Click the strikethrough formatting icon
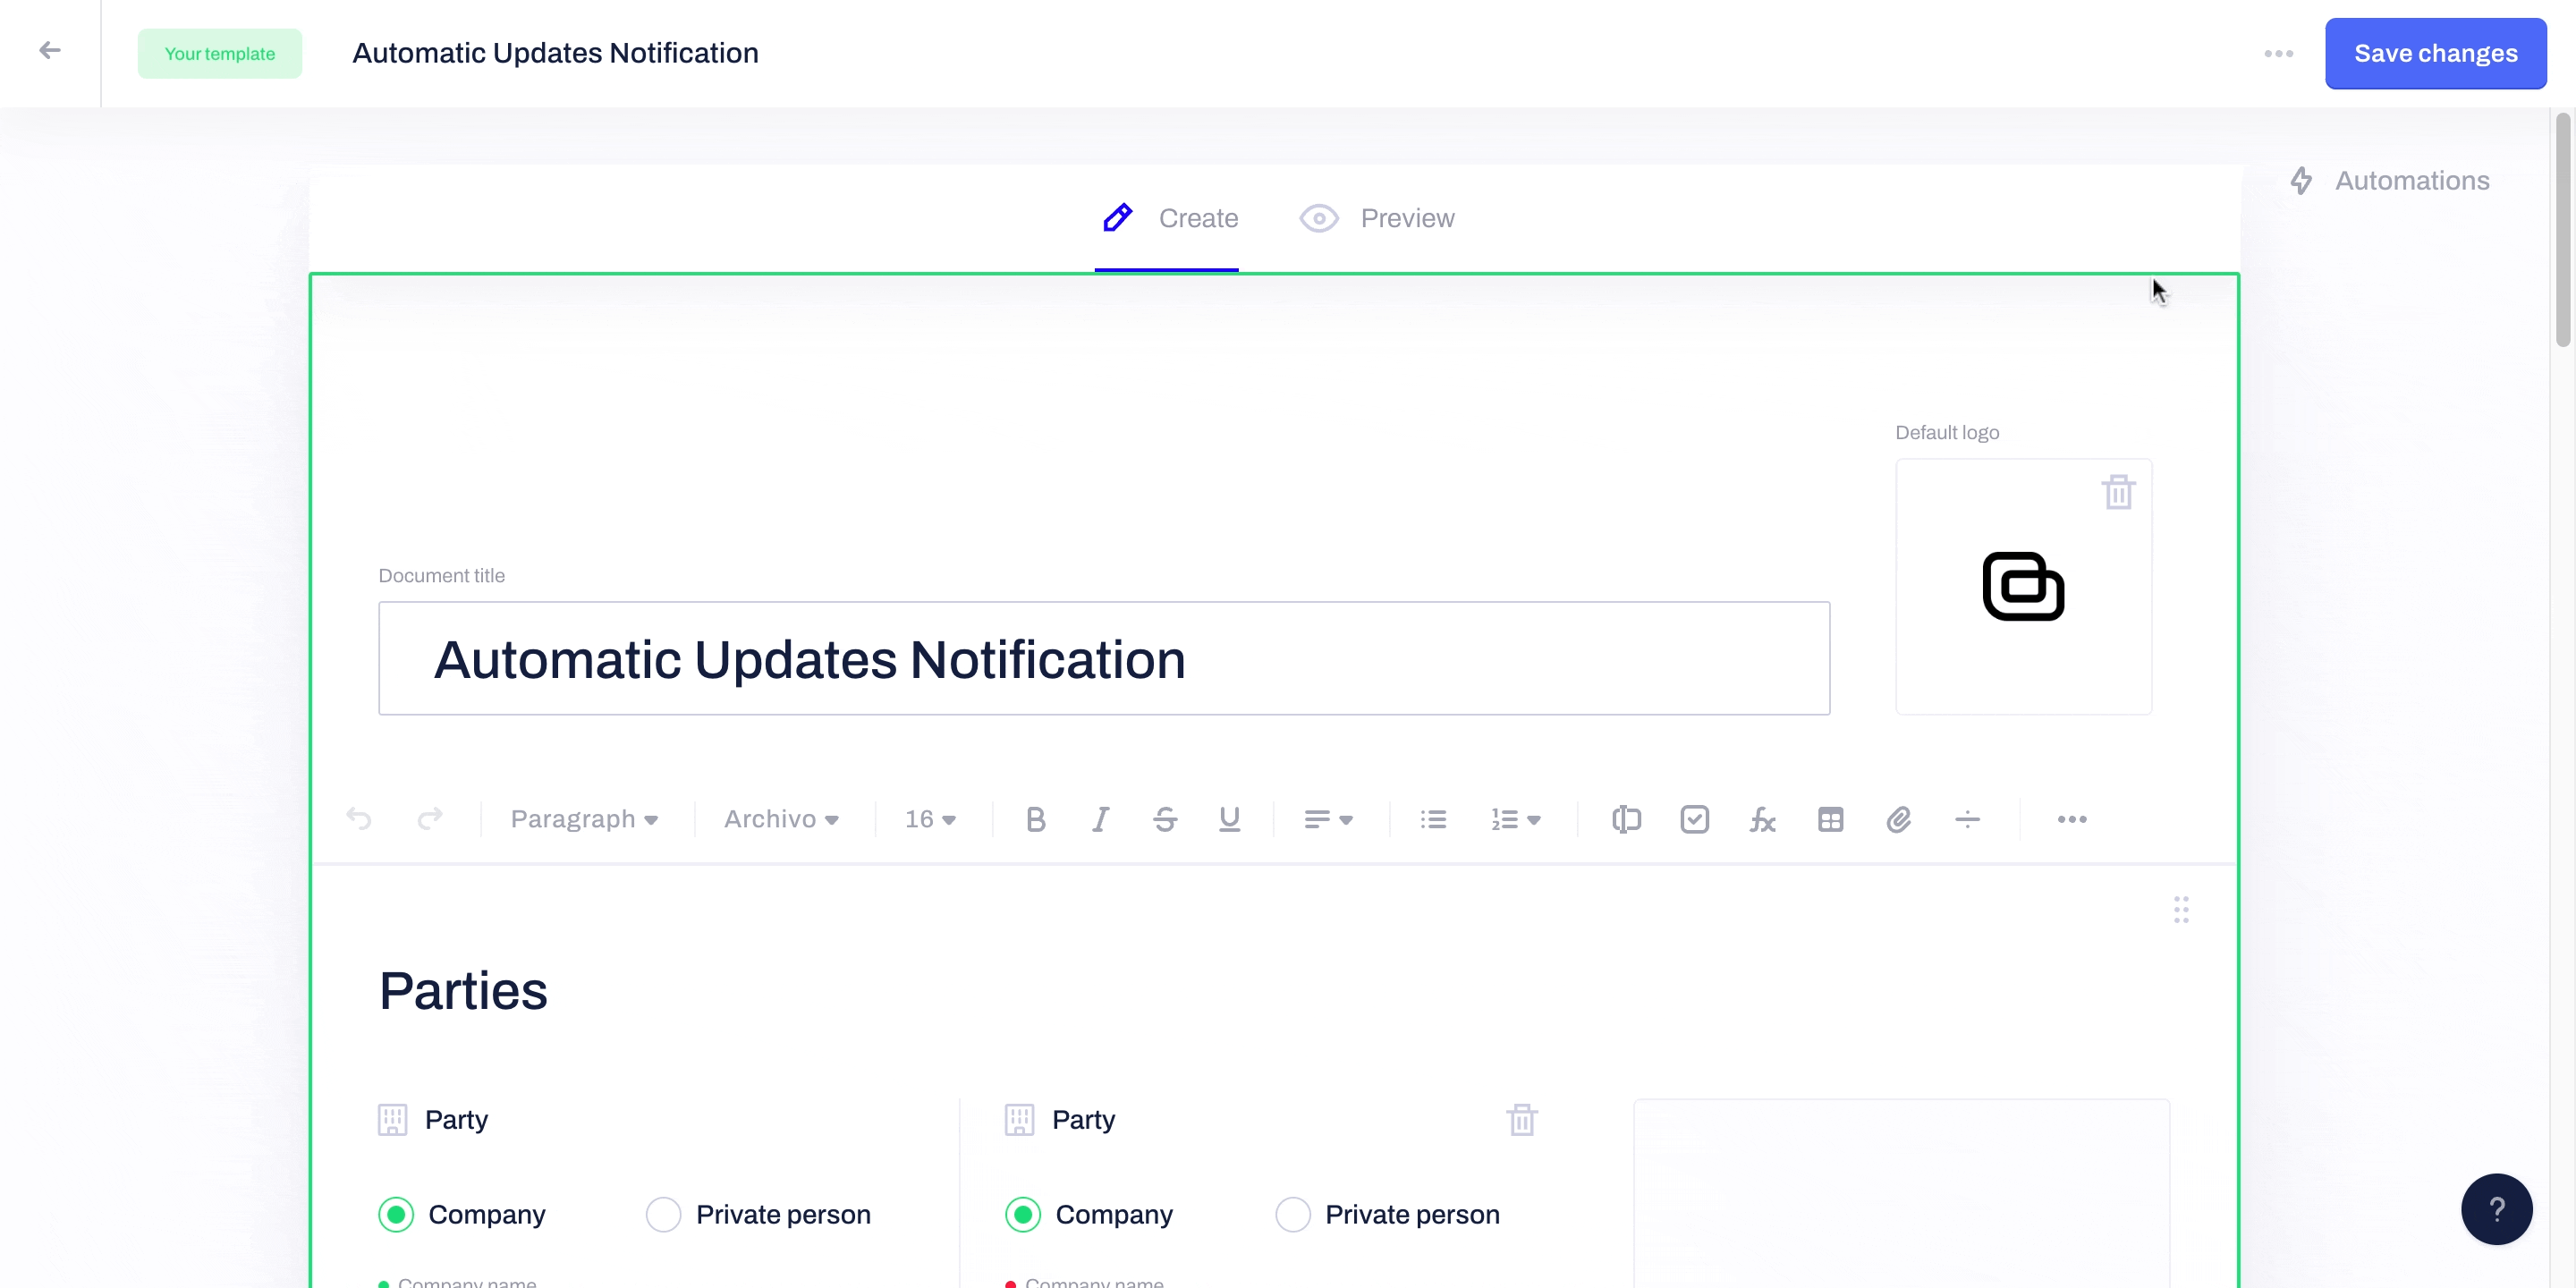2576x1288 pixels. 1166,818
